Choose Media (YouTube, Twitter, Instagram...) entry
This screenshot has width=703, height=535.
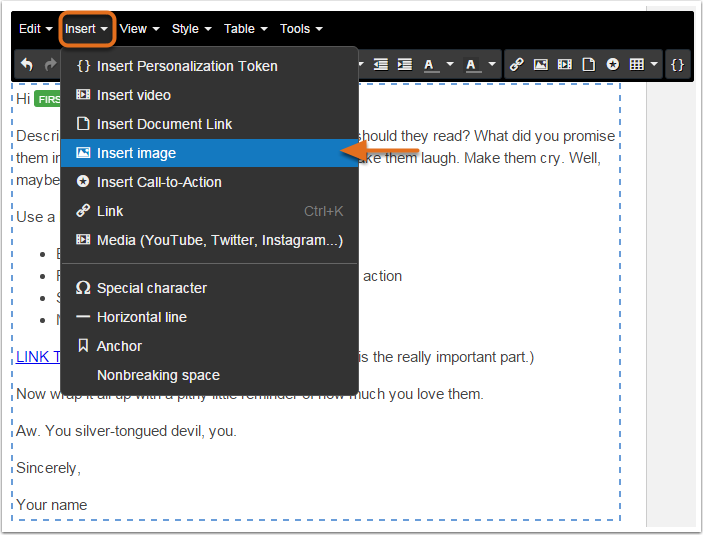point(209,240)
